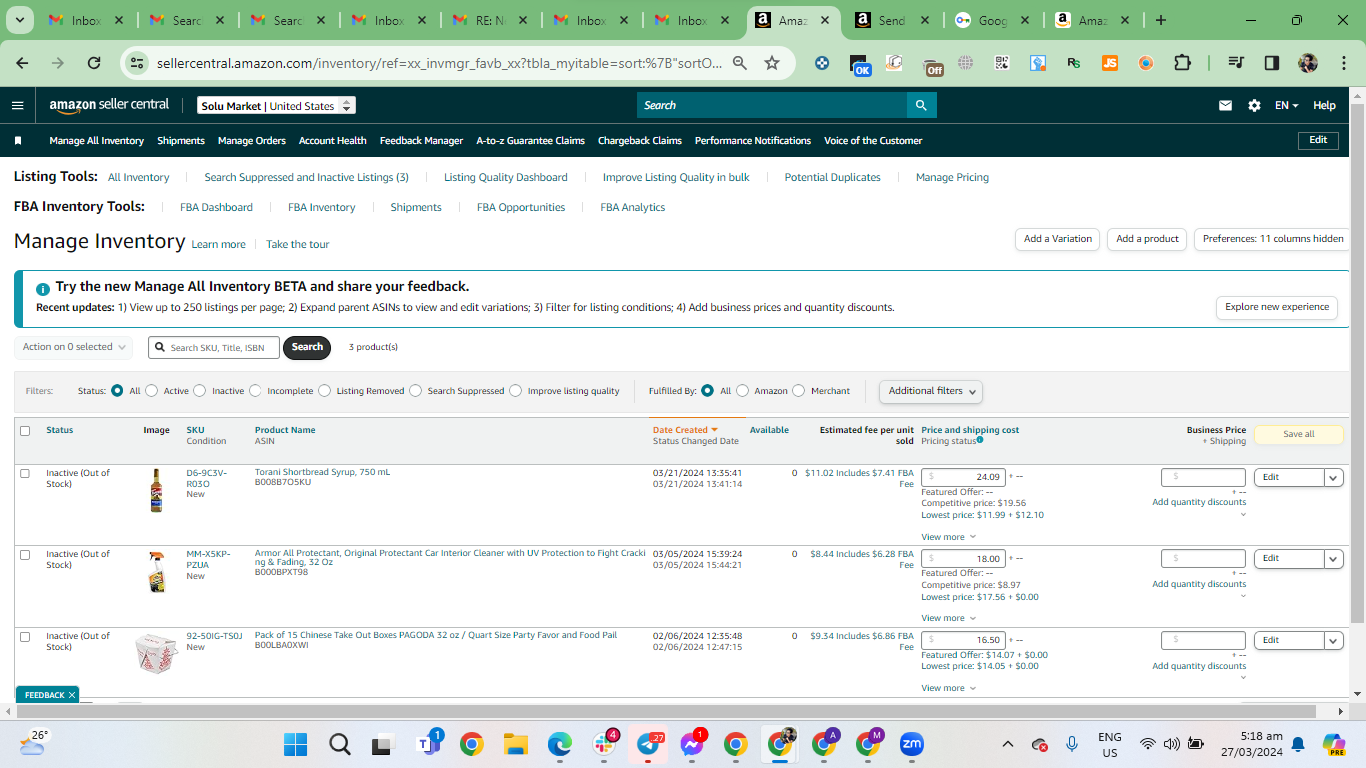Image resolution: width=1366 pixels, height=768 pixels.
Task: Select the Listing Removed status filter
Action: point(324,391)
